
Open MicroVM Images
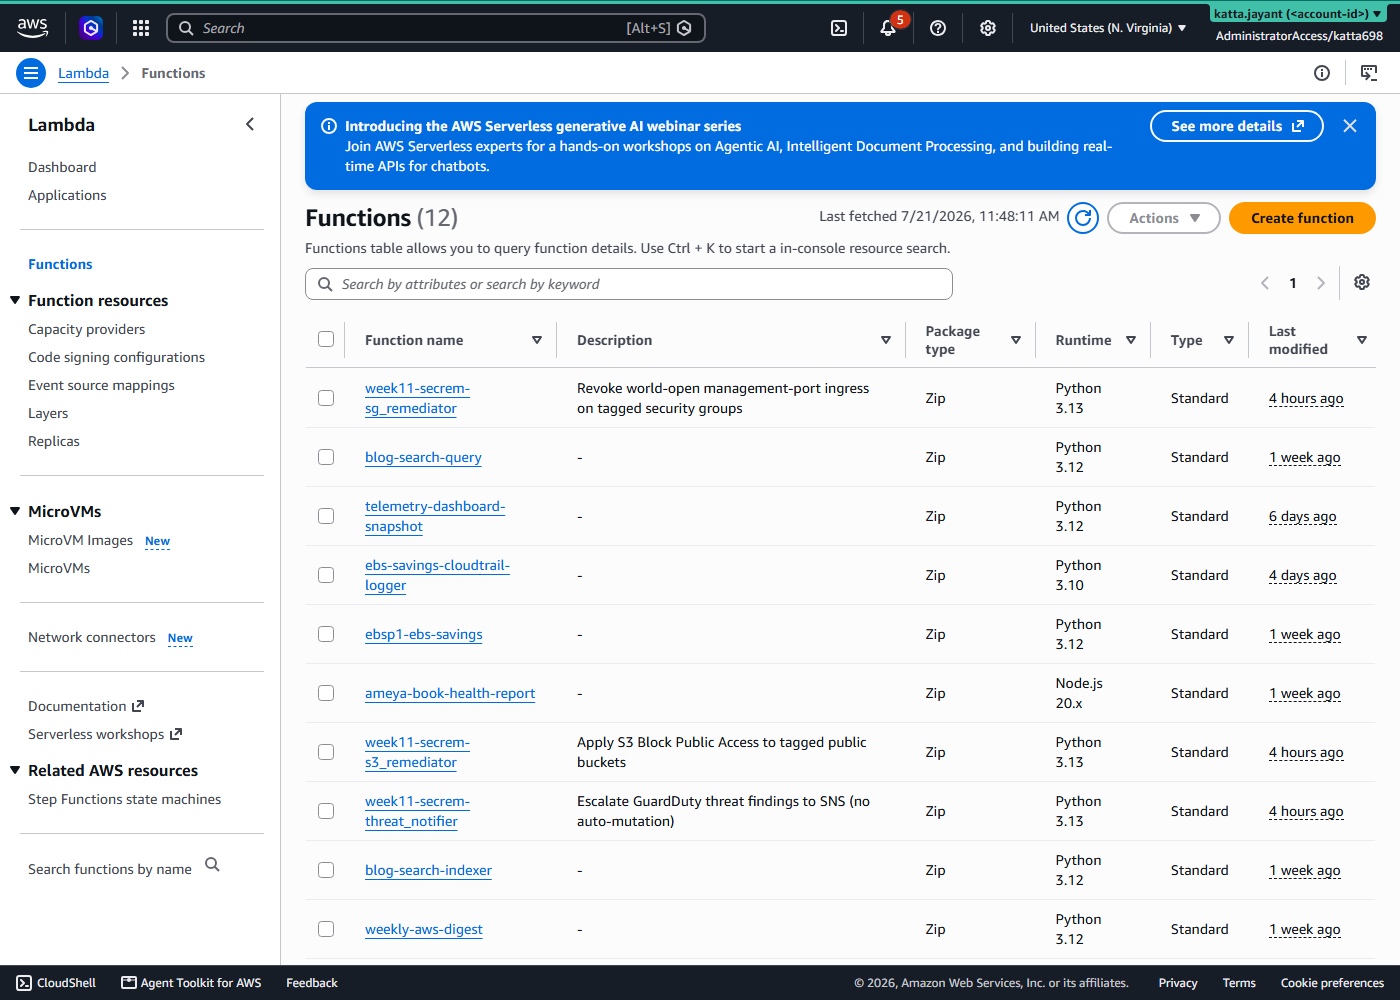click(x=80, y=540)
